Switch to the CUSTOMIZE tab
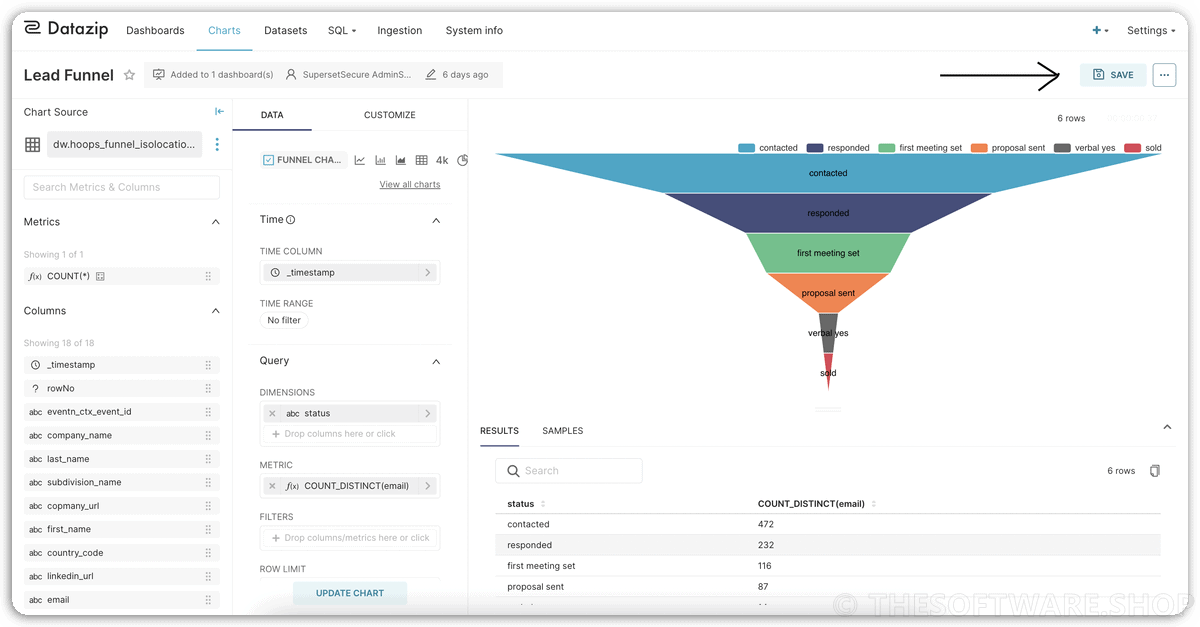The width and height of the screenshot is (1200, 627). 390,115
